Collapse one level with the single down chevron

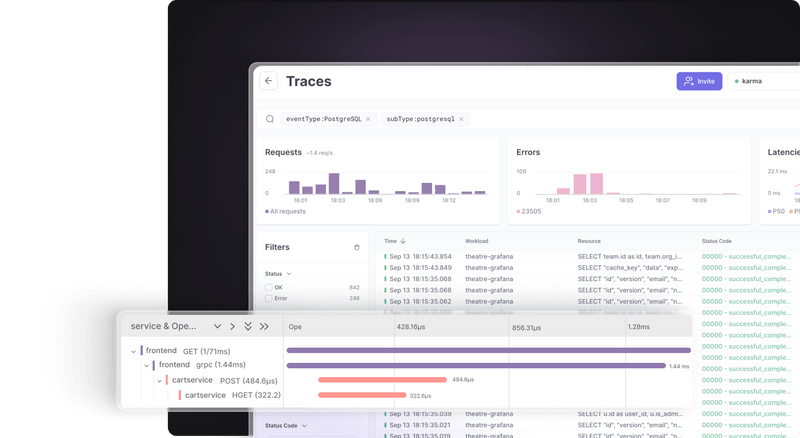pyautogui.click(x=217, y=326)
